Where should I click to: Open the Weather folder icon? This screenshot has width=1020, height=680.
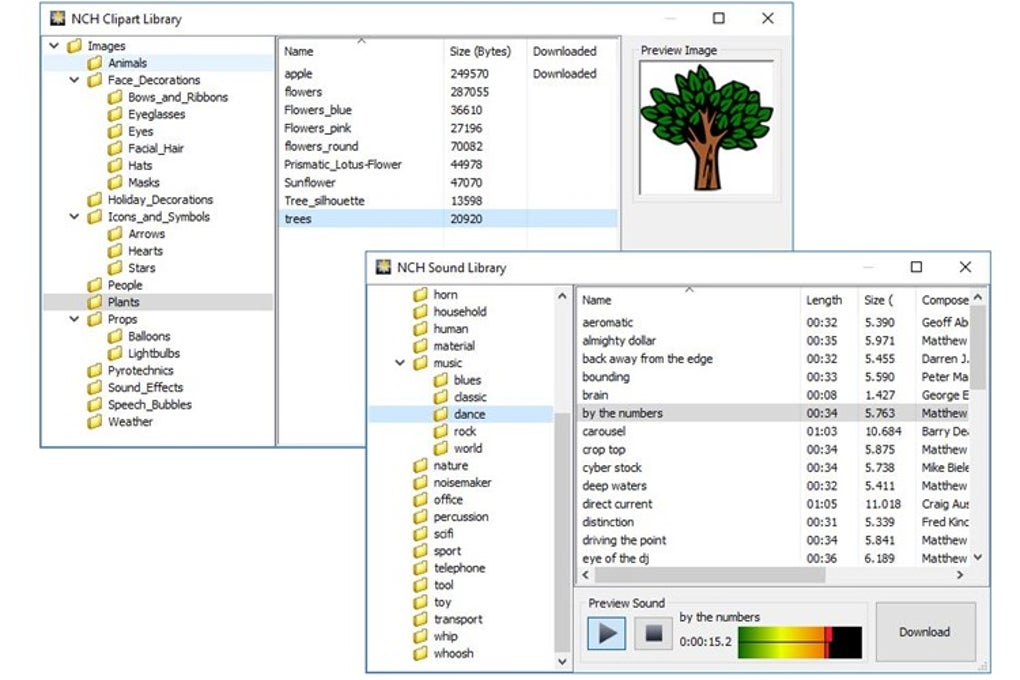(95, 422)
